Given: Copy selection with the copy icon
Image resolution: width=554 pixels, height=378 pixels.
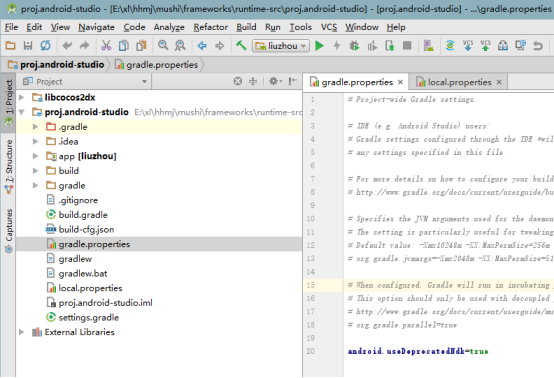Looking at the screenshot, I should [123, 46].
